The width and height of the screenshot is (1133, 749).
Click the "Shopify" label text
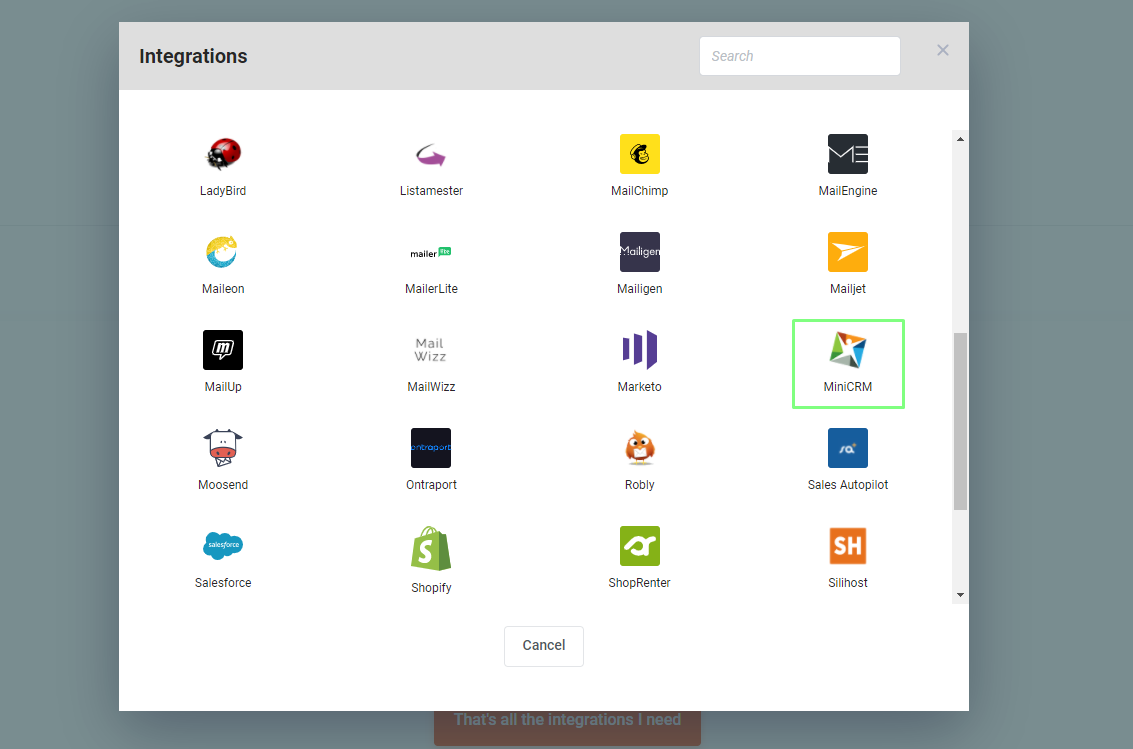click(431, 588)
